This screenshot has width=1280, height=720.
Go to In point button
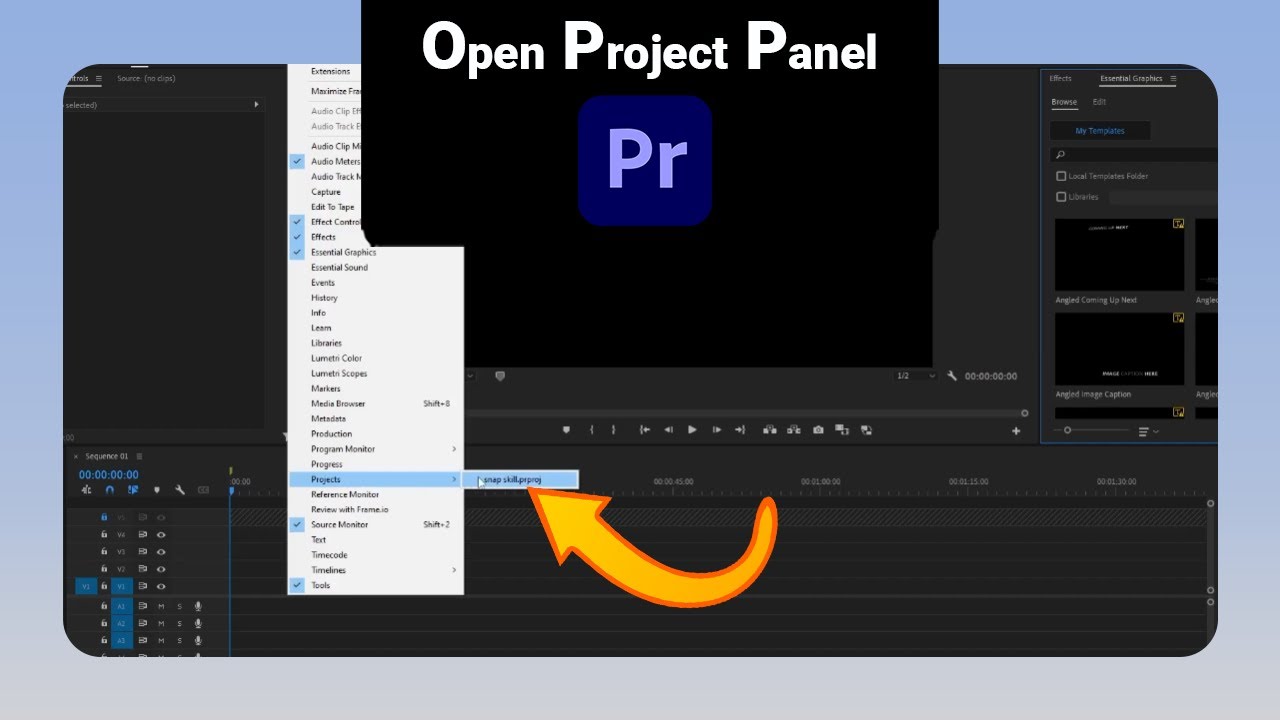[x=645, y=430]
